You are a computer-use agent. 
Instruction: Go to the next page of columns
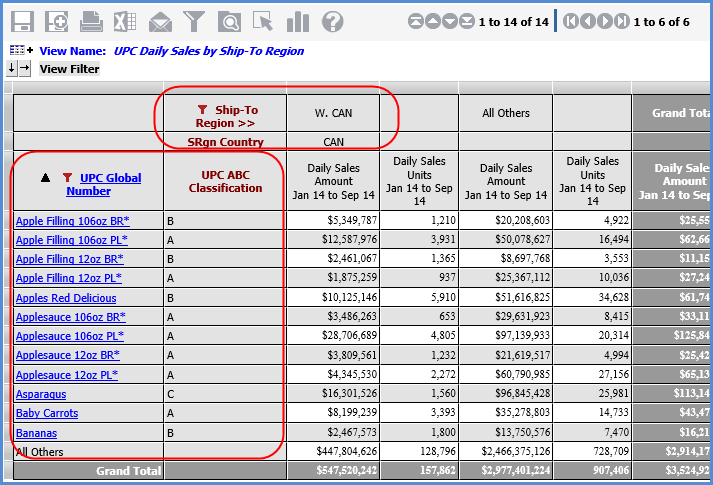[605, 21]
